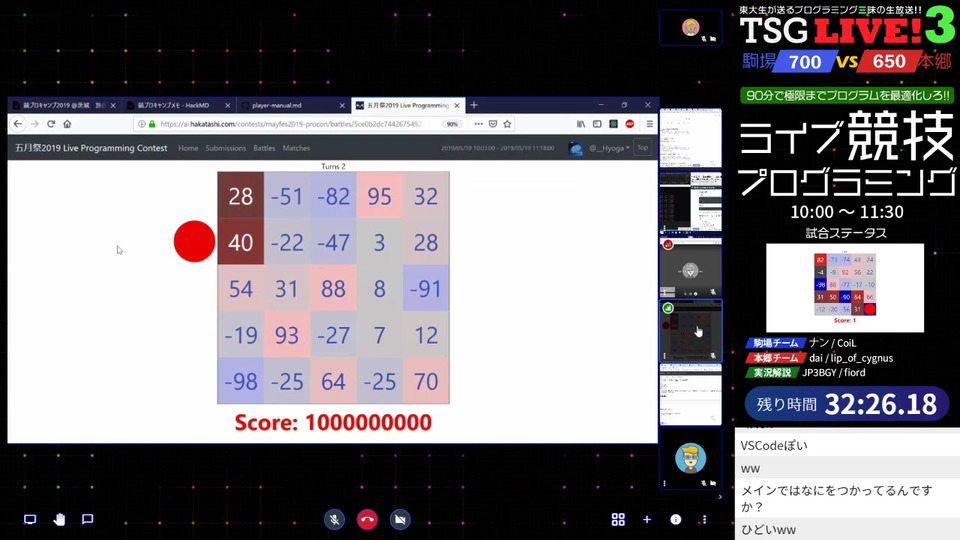
Task: Click the board cell showing -82
Action: click(333, 196)
